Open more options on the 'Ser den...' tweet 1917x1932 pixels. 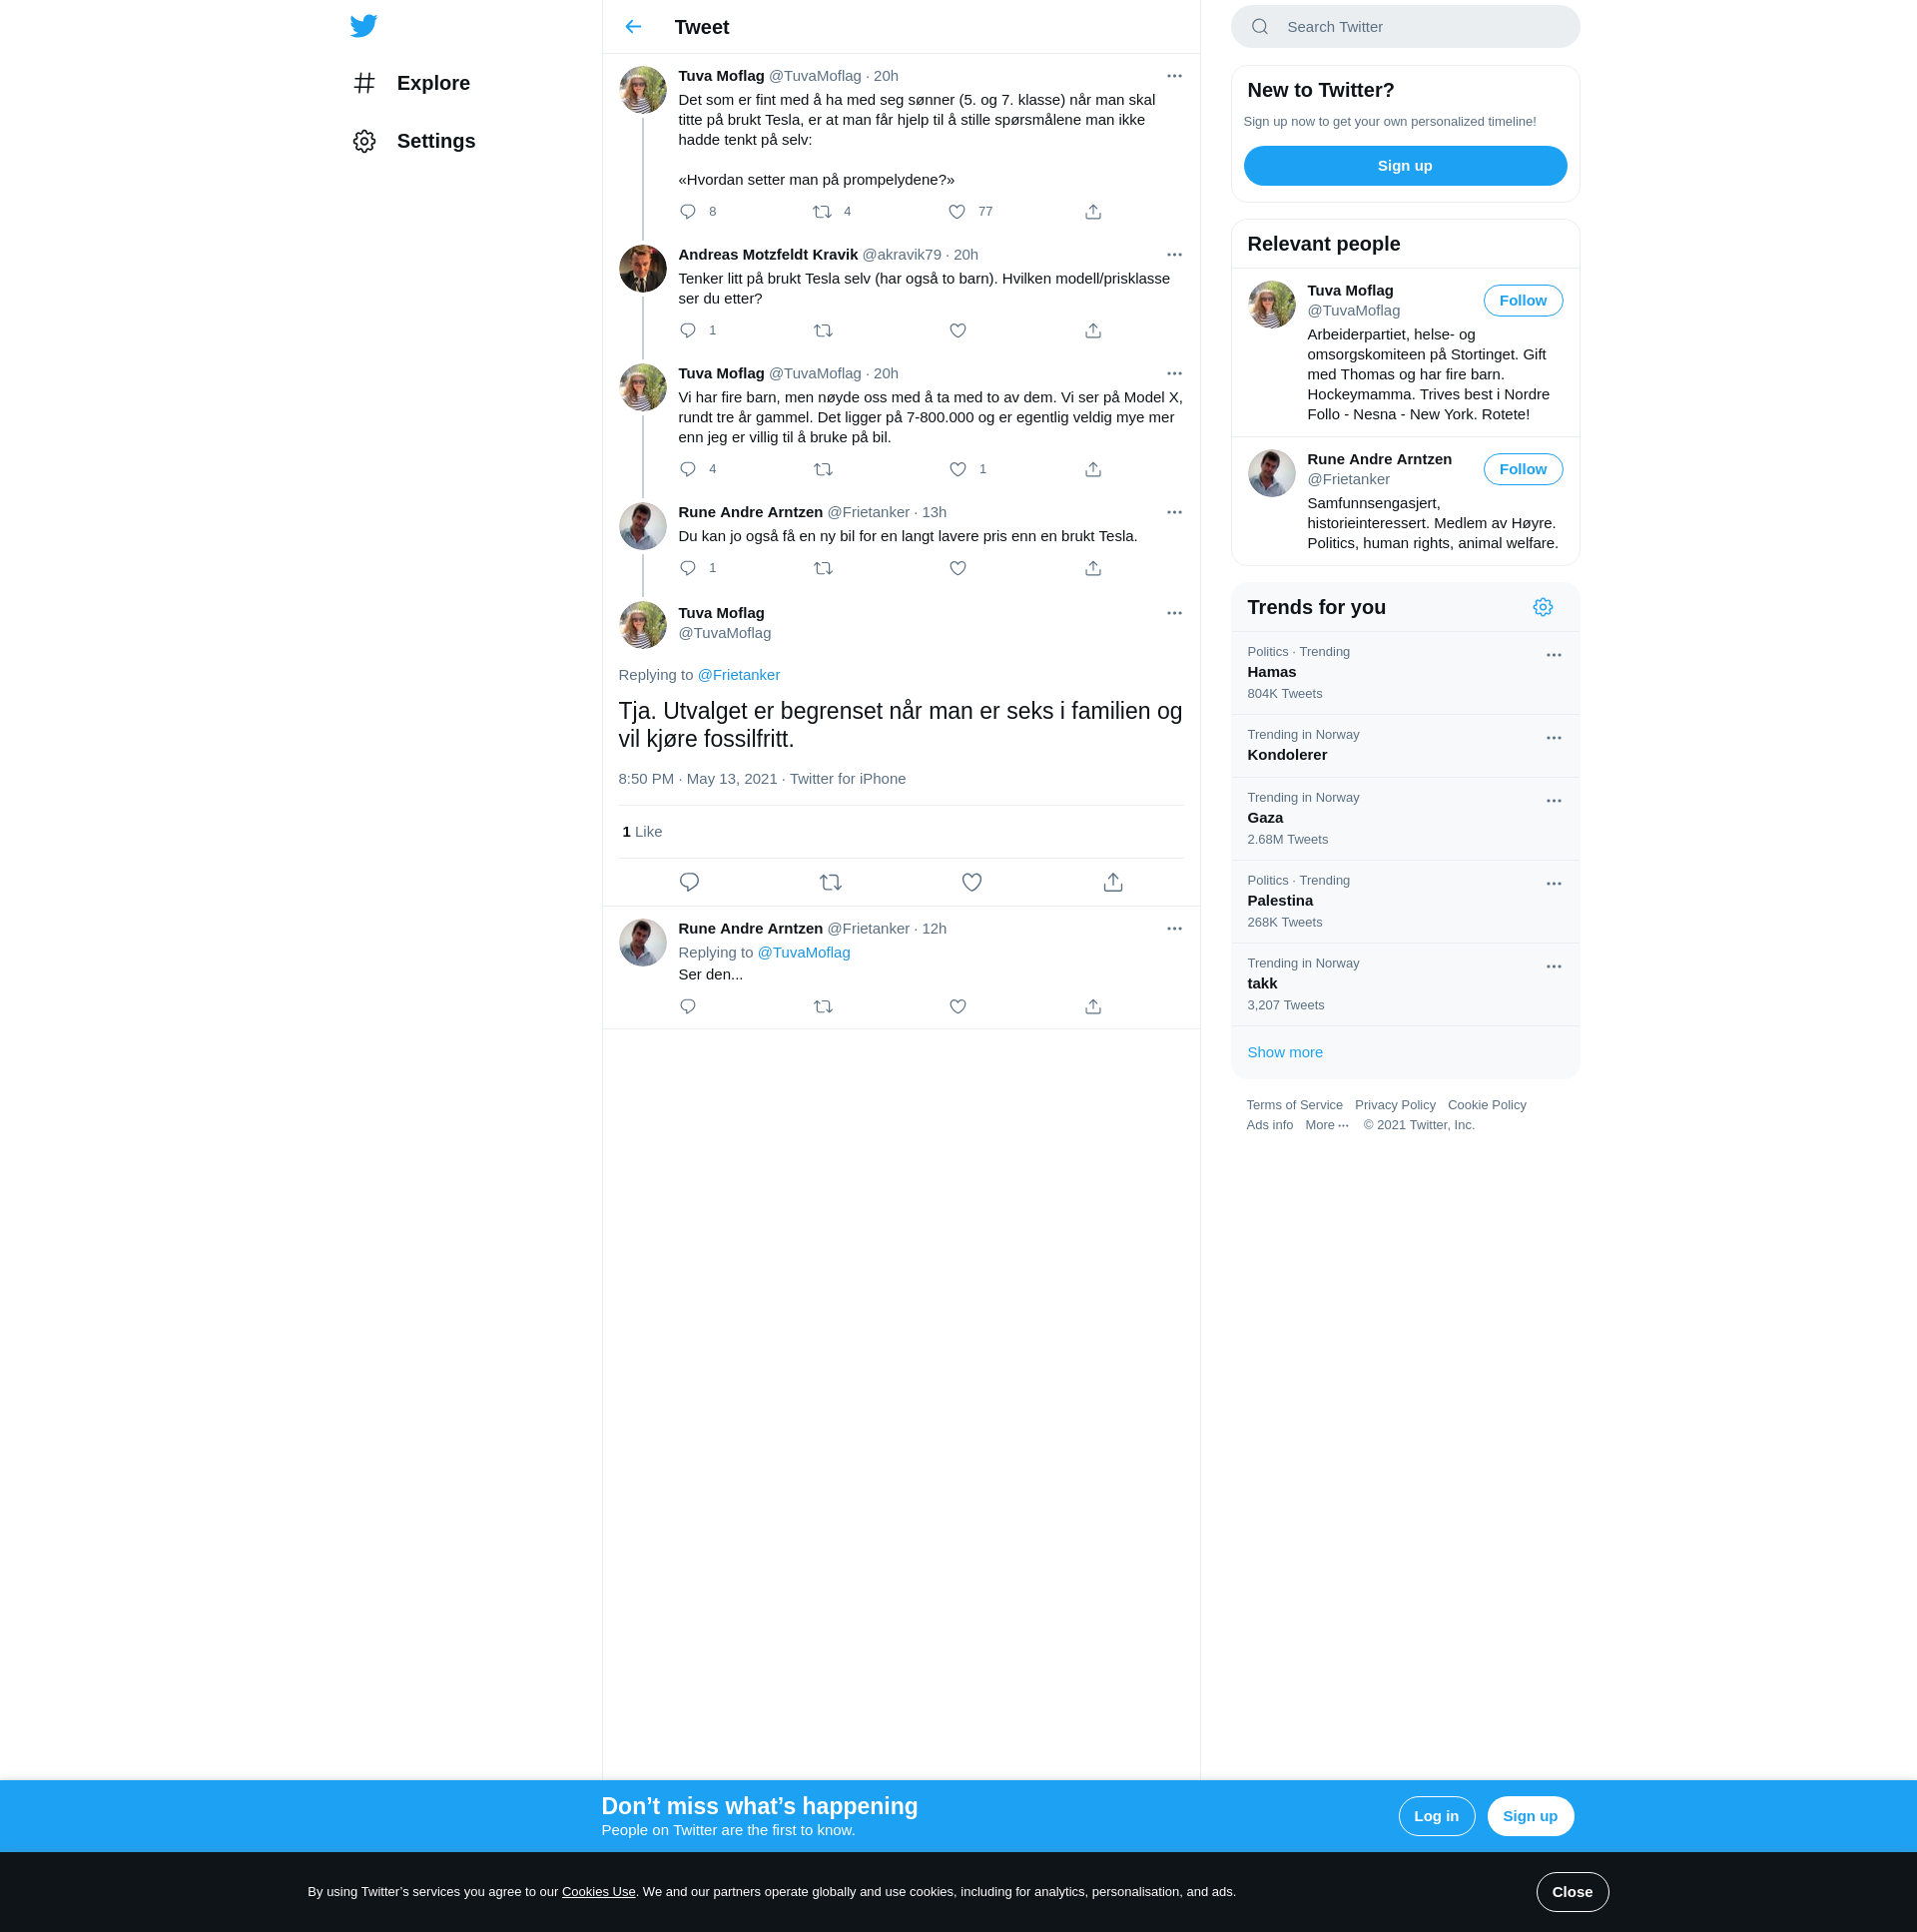click(1174, 929)
